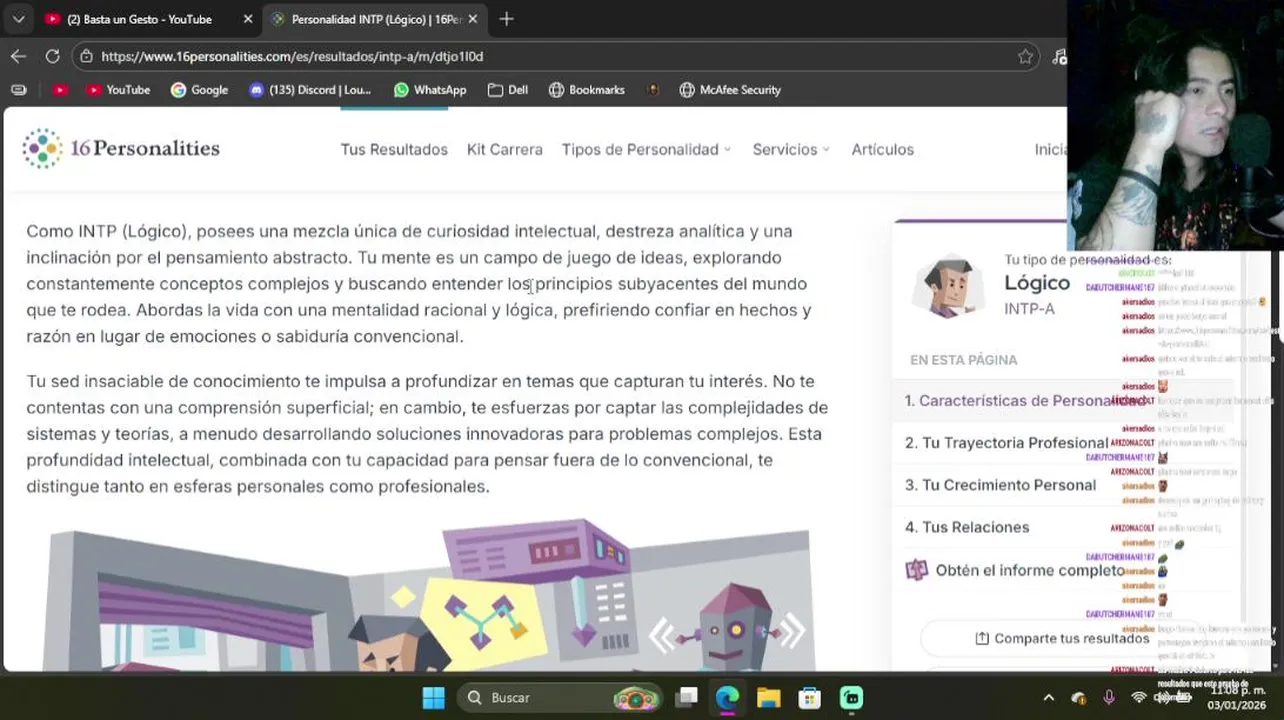Click the puzzle icon beside informe completo
The height and width of the screenshot is (720, 1284).
click(x=916, y=570)
